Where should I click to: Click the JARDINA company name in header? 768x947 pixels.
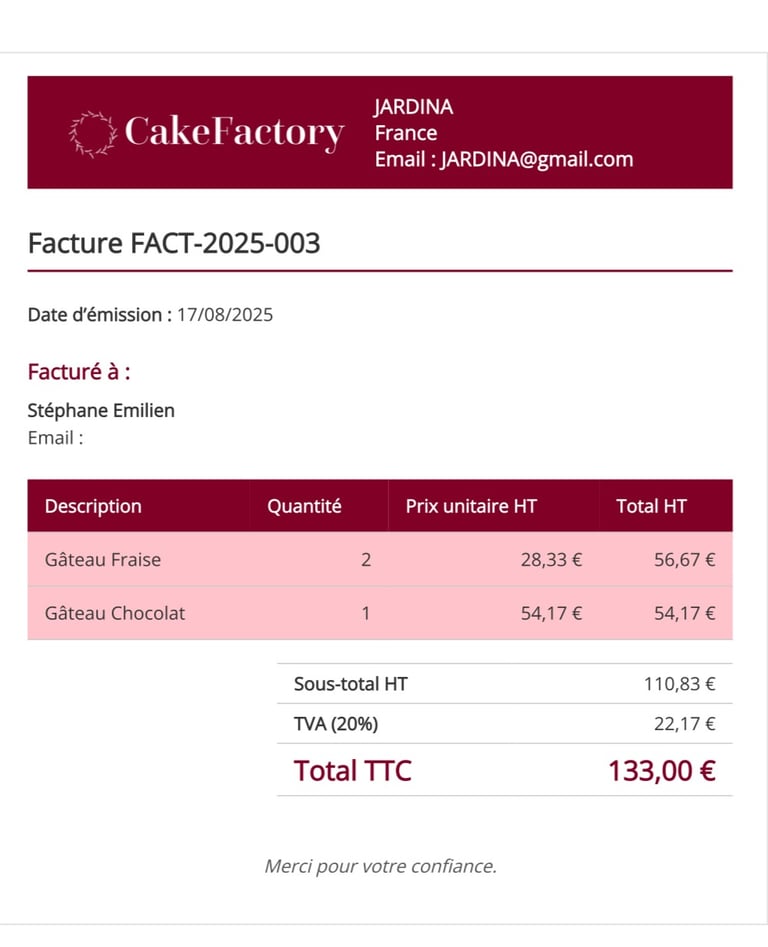coord(413,107)
